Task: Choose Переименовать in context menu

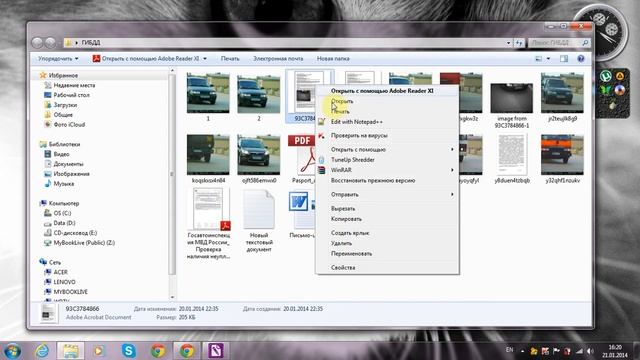Action: tap(387, 253)
